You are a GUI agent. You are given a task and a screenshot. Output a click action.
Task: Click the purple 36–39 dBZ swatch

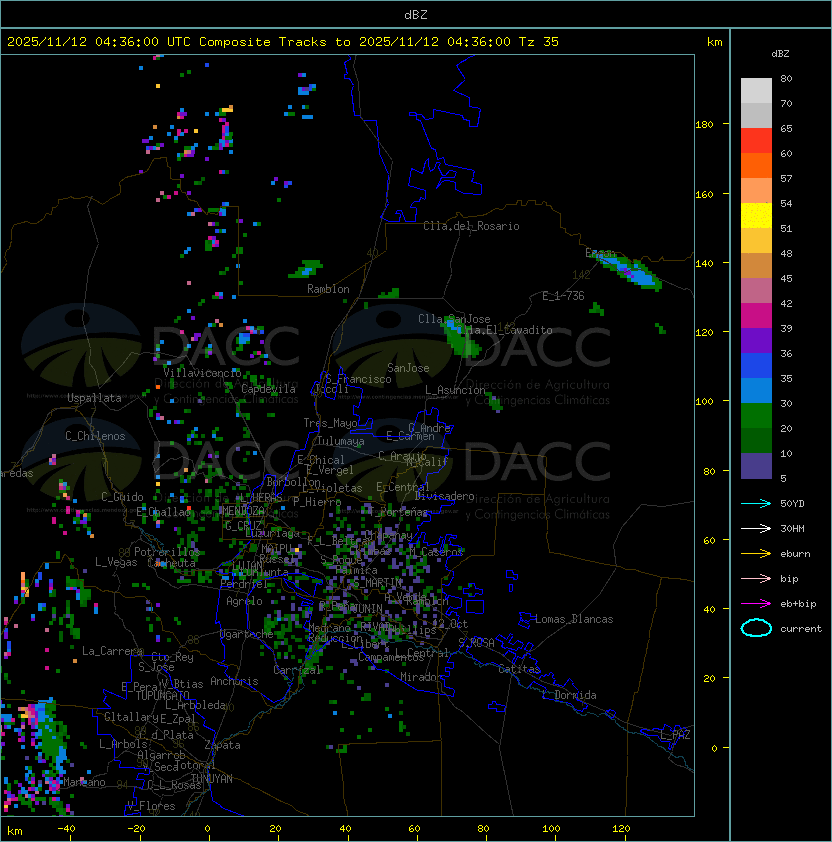pos(756,340)
